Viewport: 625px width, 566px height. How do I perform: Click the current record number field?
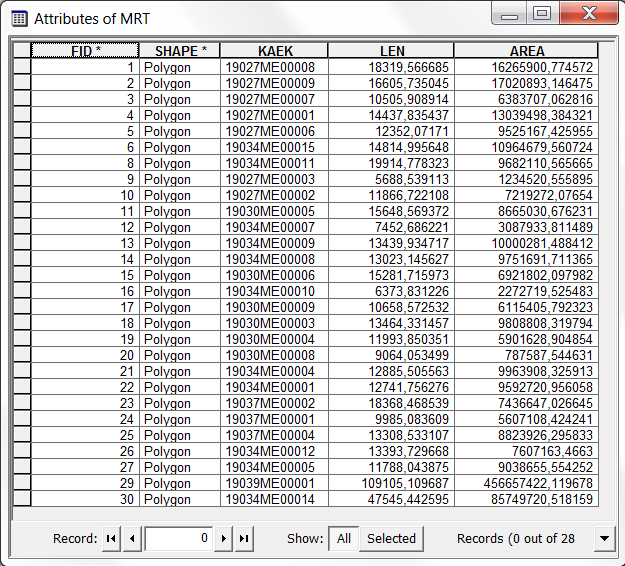pyautogui.click(x=179, y=538)
